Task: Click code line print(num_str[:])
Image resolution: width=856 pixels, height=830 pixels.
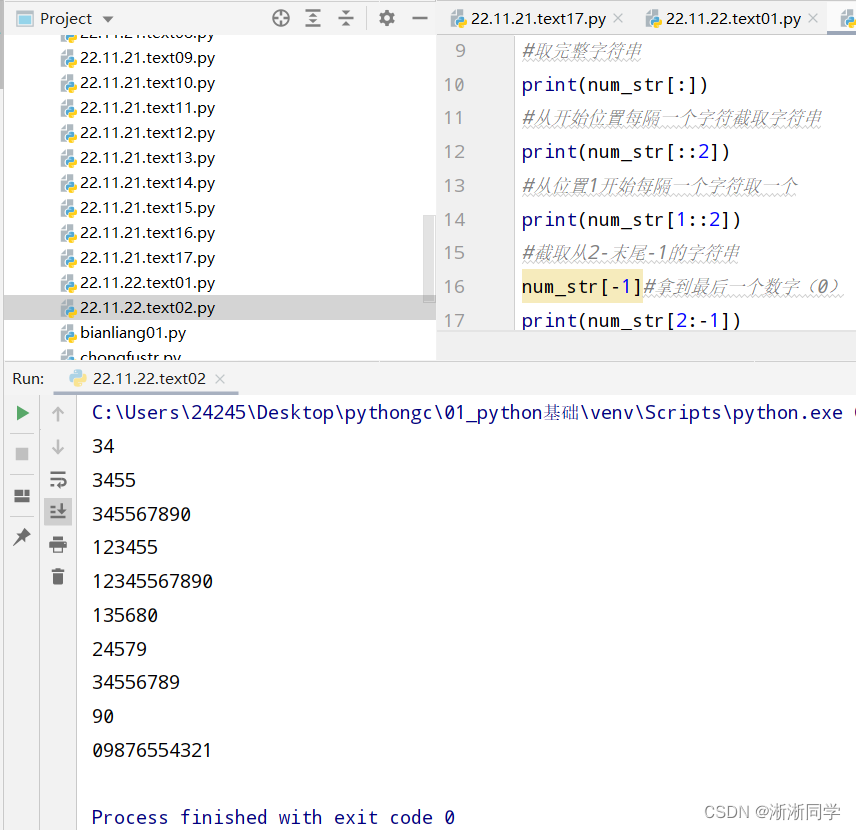Action: point(614,85)
